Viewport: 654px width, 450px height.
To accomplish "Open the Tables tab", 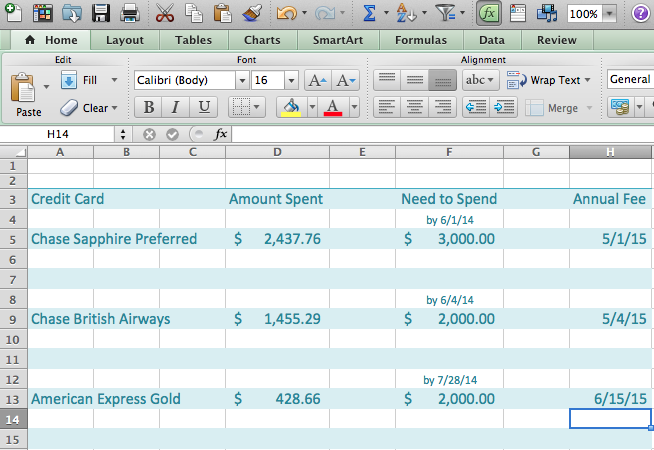I will click(194, 40).
